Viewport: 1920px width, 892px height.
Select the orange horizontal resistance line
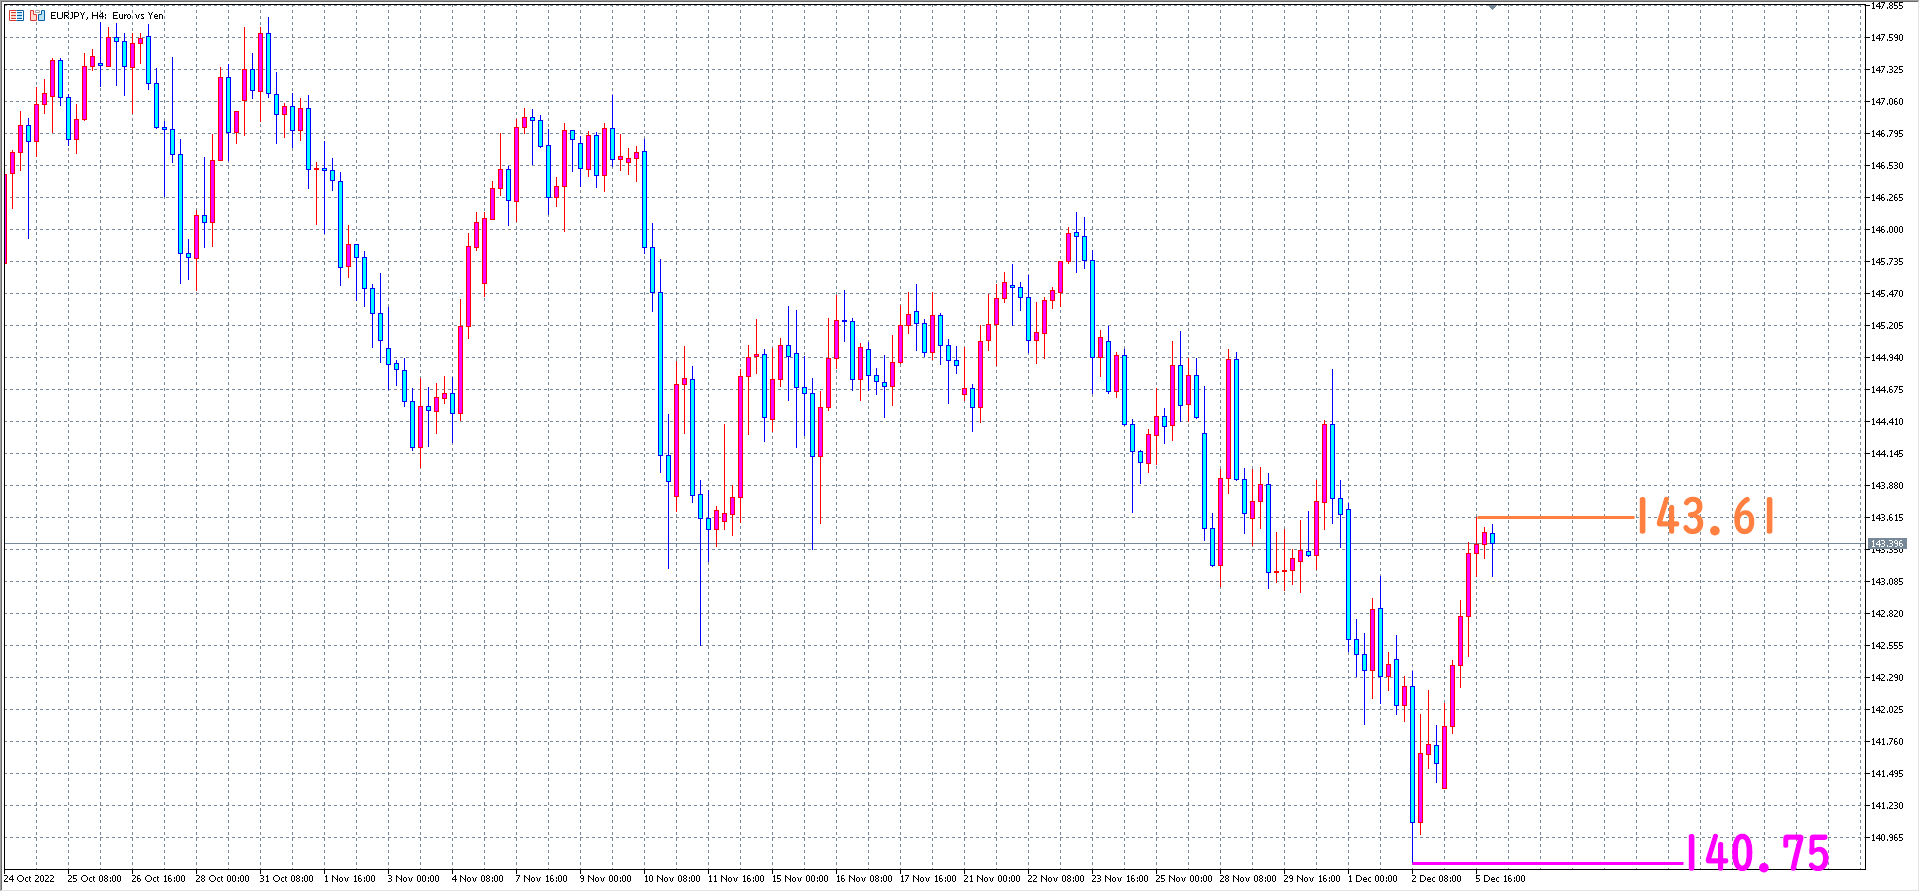(x=1555, y=517)
